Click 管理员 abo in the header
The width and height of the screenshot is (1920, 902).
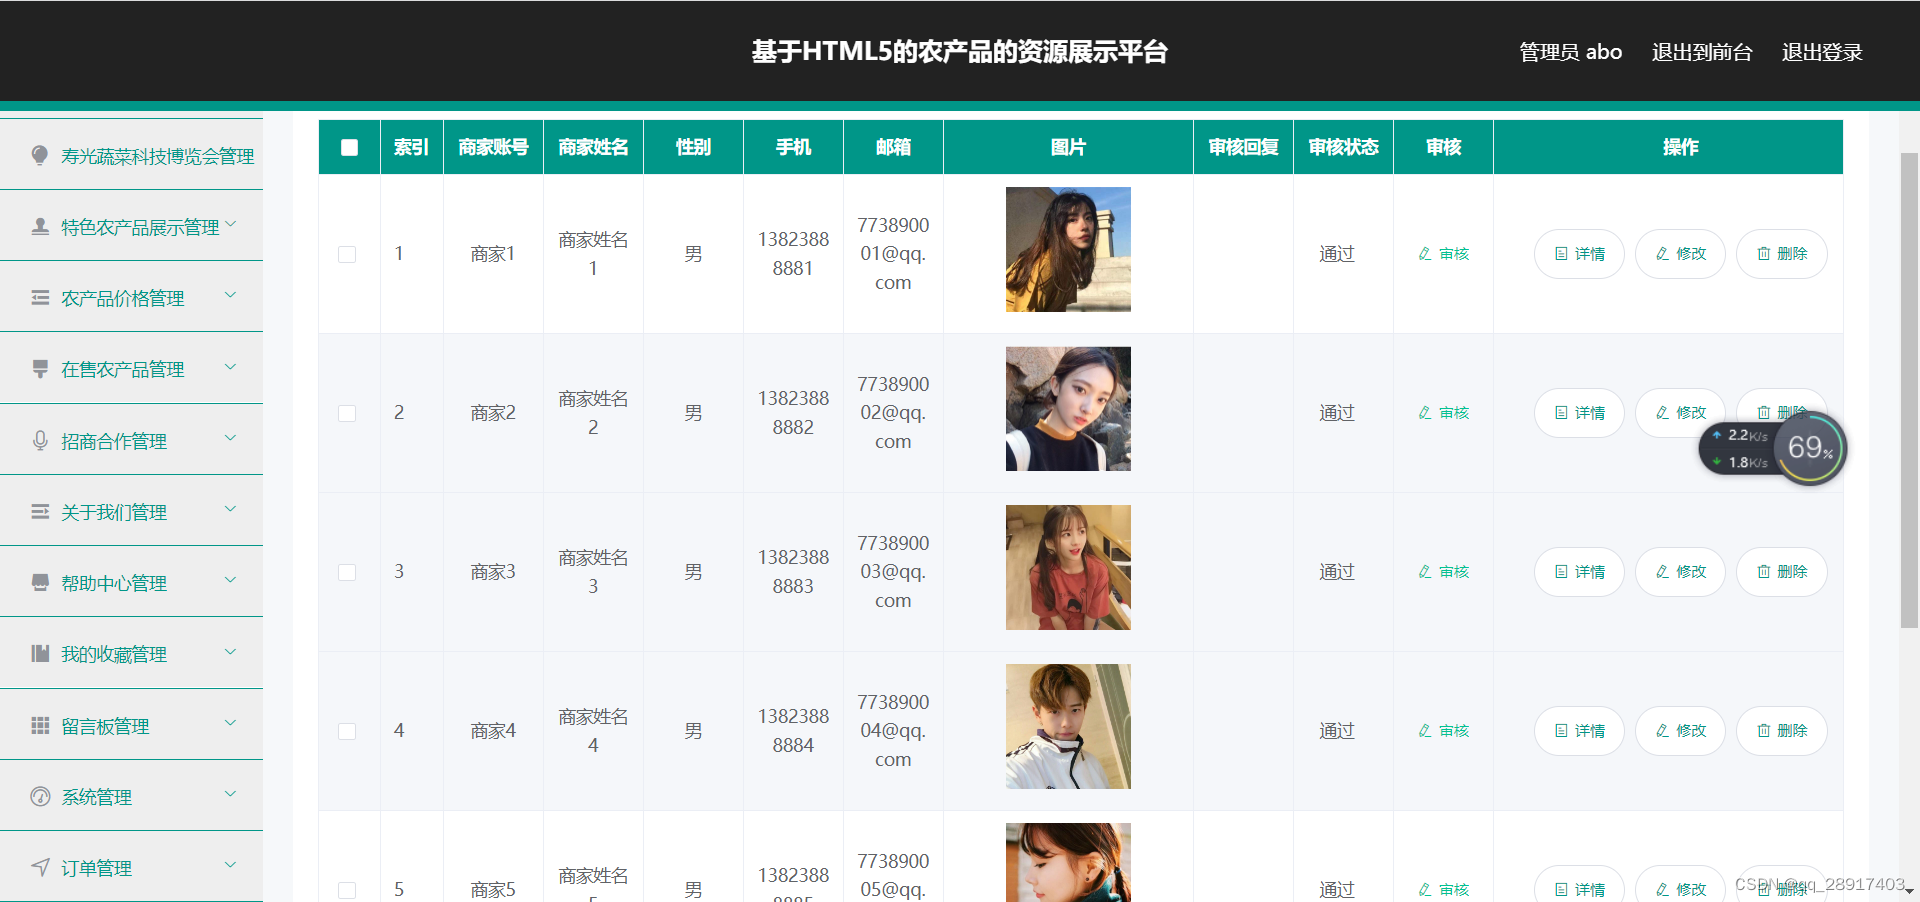tap(1570, 52)
